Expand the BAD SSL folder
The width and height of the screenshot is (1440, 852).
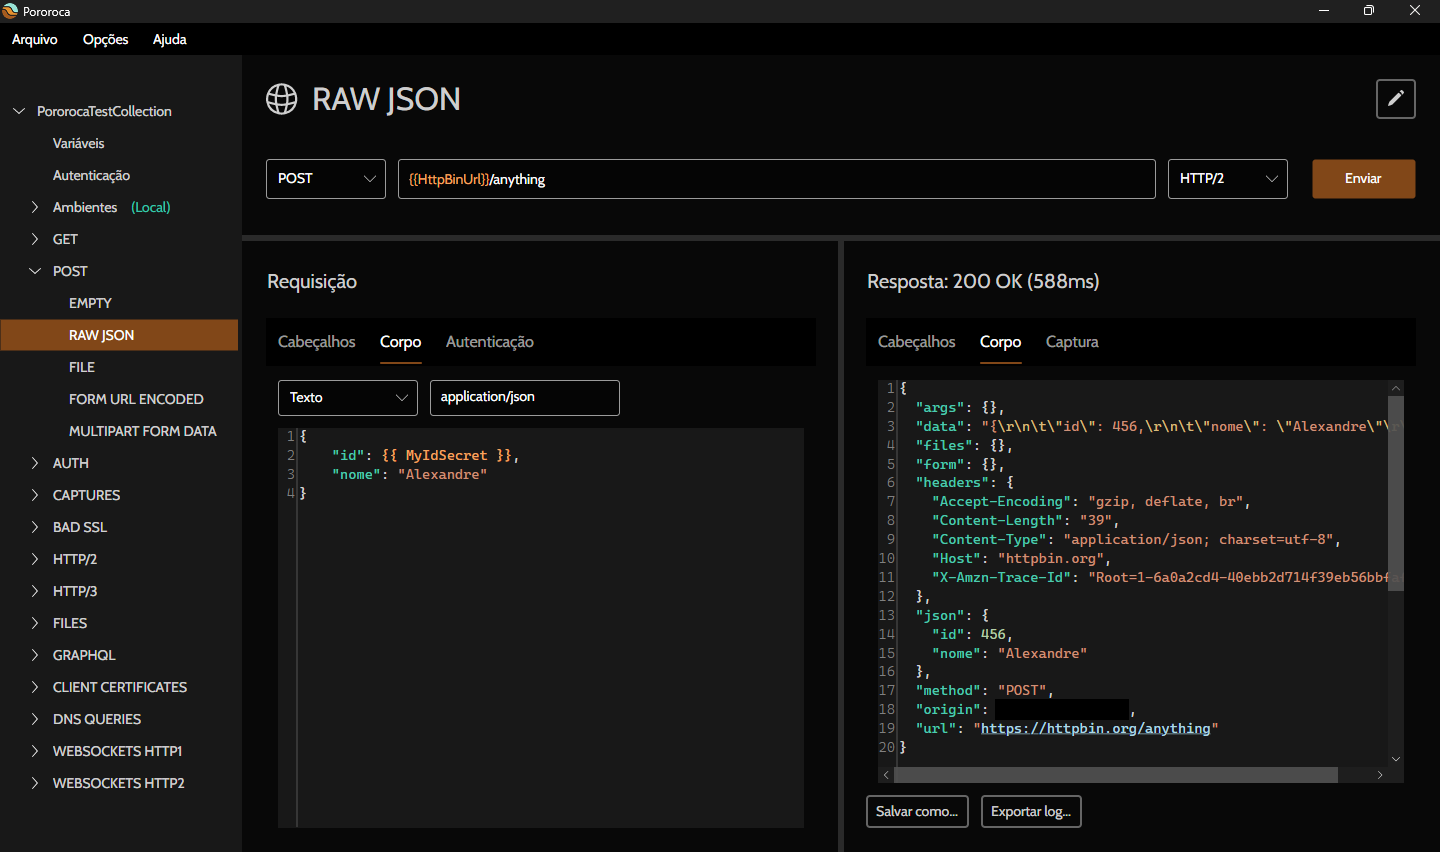(x=35, y=527)
